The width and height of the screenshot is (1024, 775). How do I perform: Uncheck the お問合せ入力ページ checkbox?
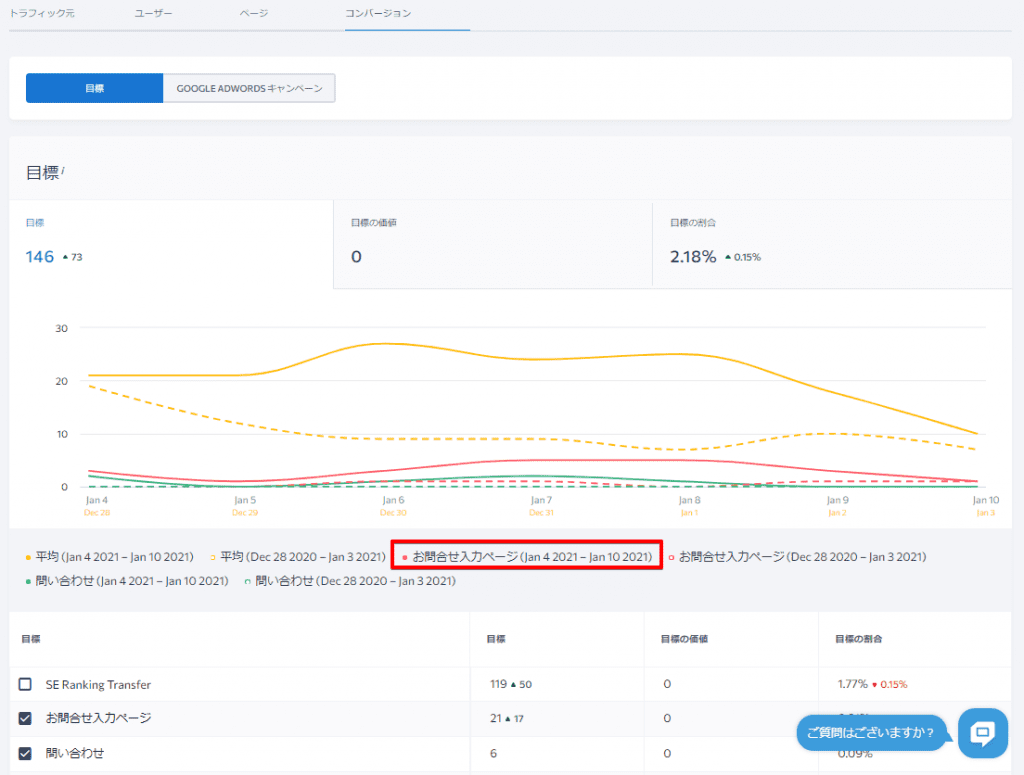[x=26, y=718]
